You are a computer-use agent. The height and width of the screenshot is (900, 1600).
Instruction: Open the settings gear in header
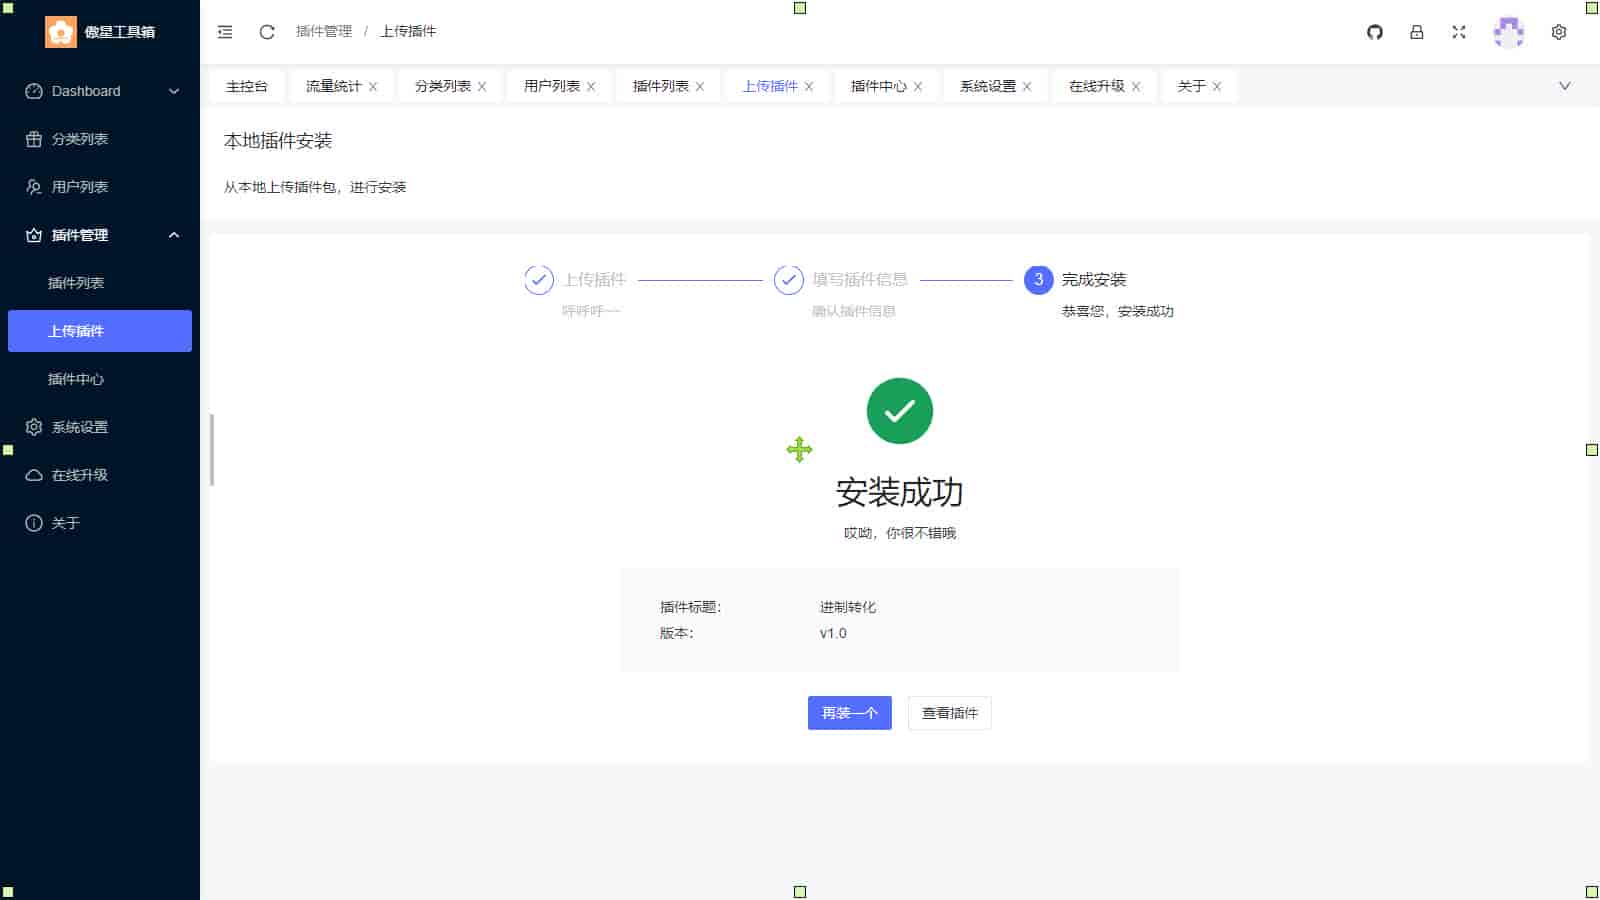[x=1559, y=32]
